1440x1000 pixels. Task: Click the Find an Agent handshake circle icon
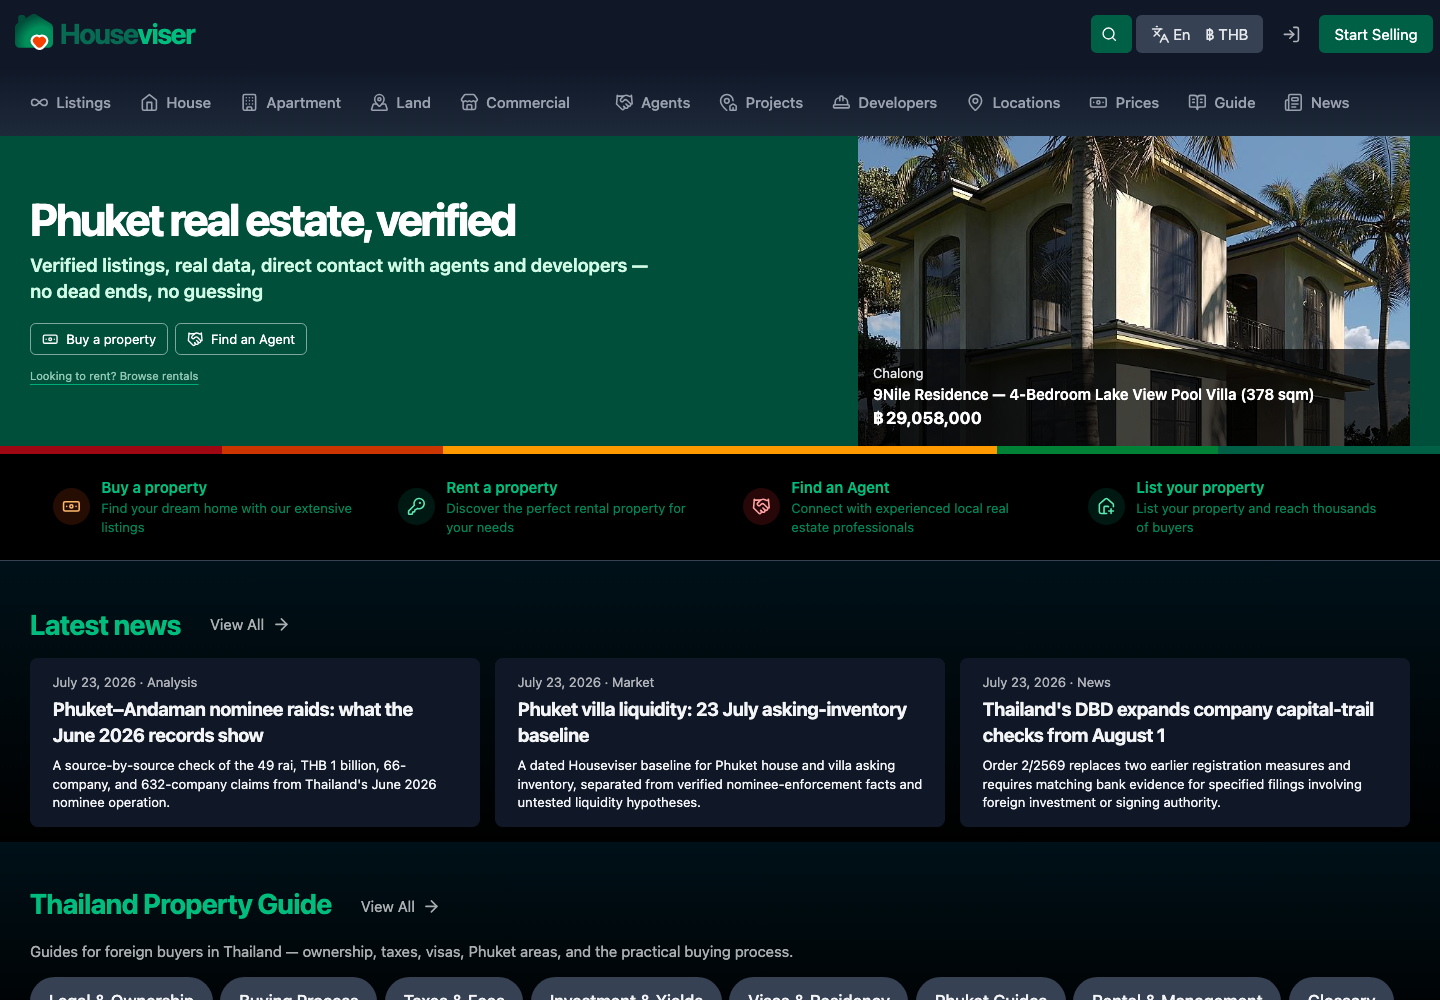click(761, 506)
